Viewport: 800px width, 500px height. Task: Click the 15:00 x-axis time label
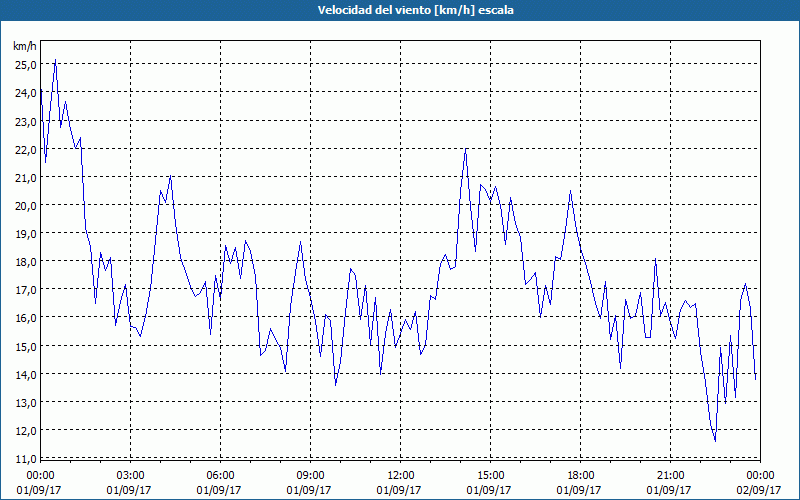pos(490,475)
